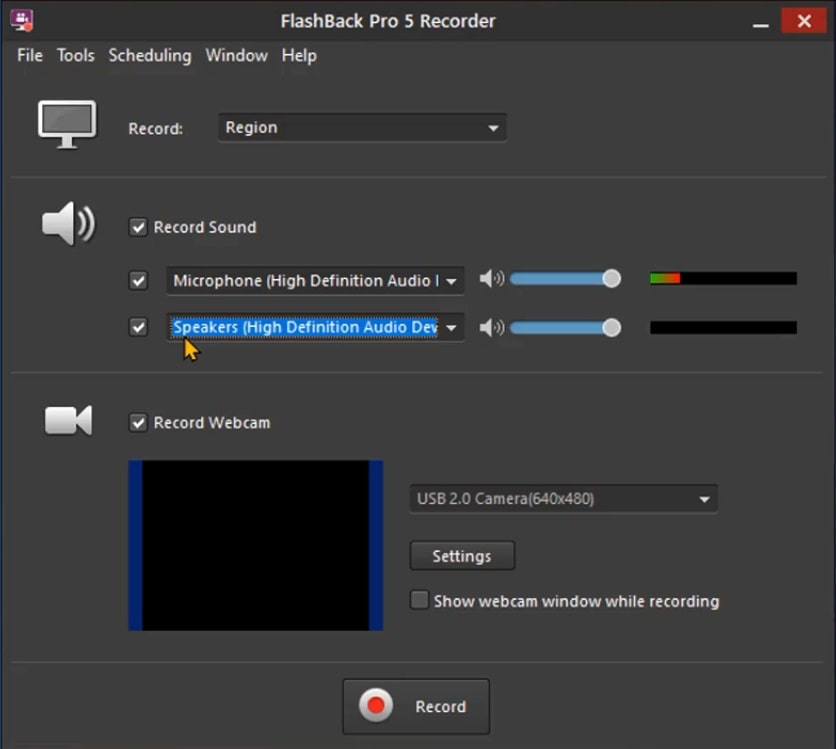Open the Scheduling menu

(x=150, y=55)
